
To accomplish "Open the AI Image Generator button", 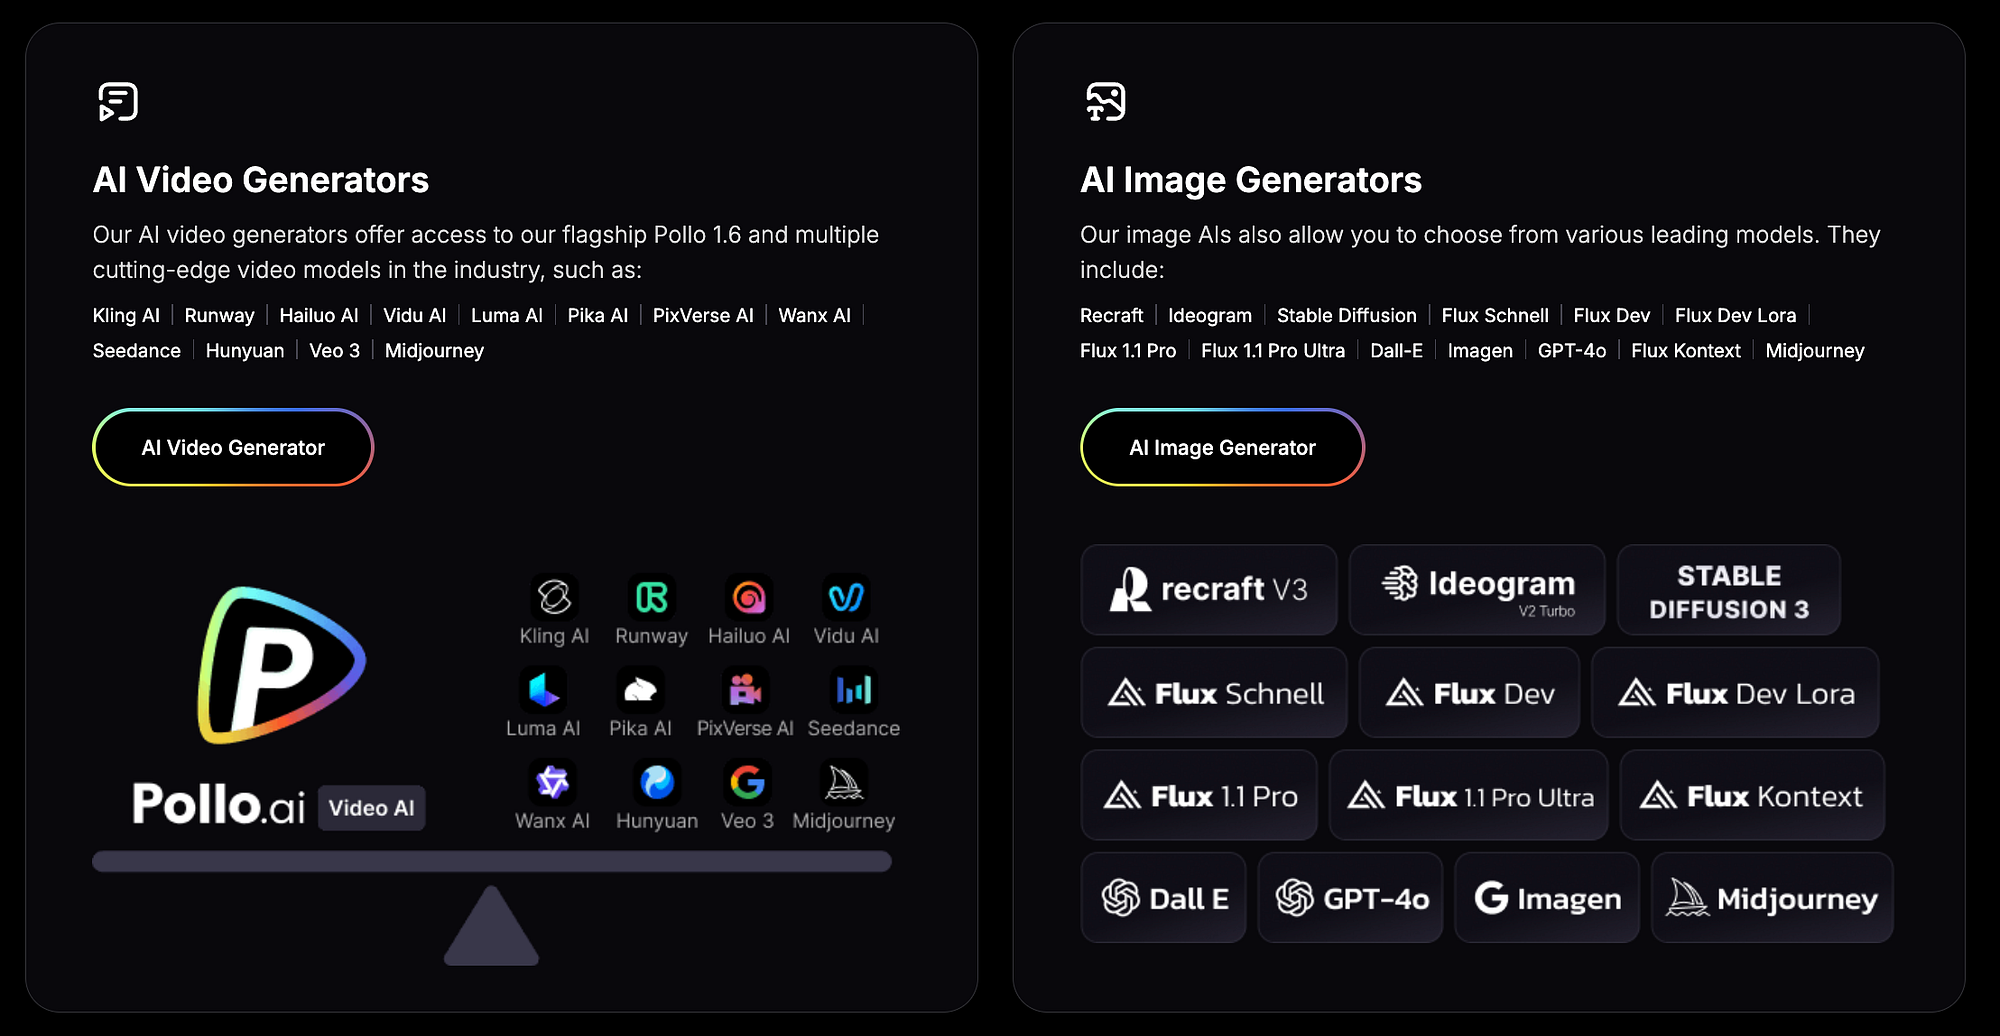I will click(1222, 447).
